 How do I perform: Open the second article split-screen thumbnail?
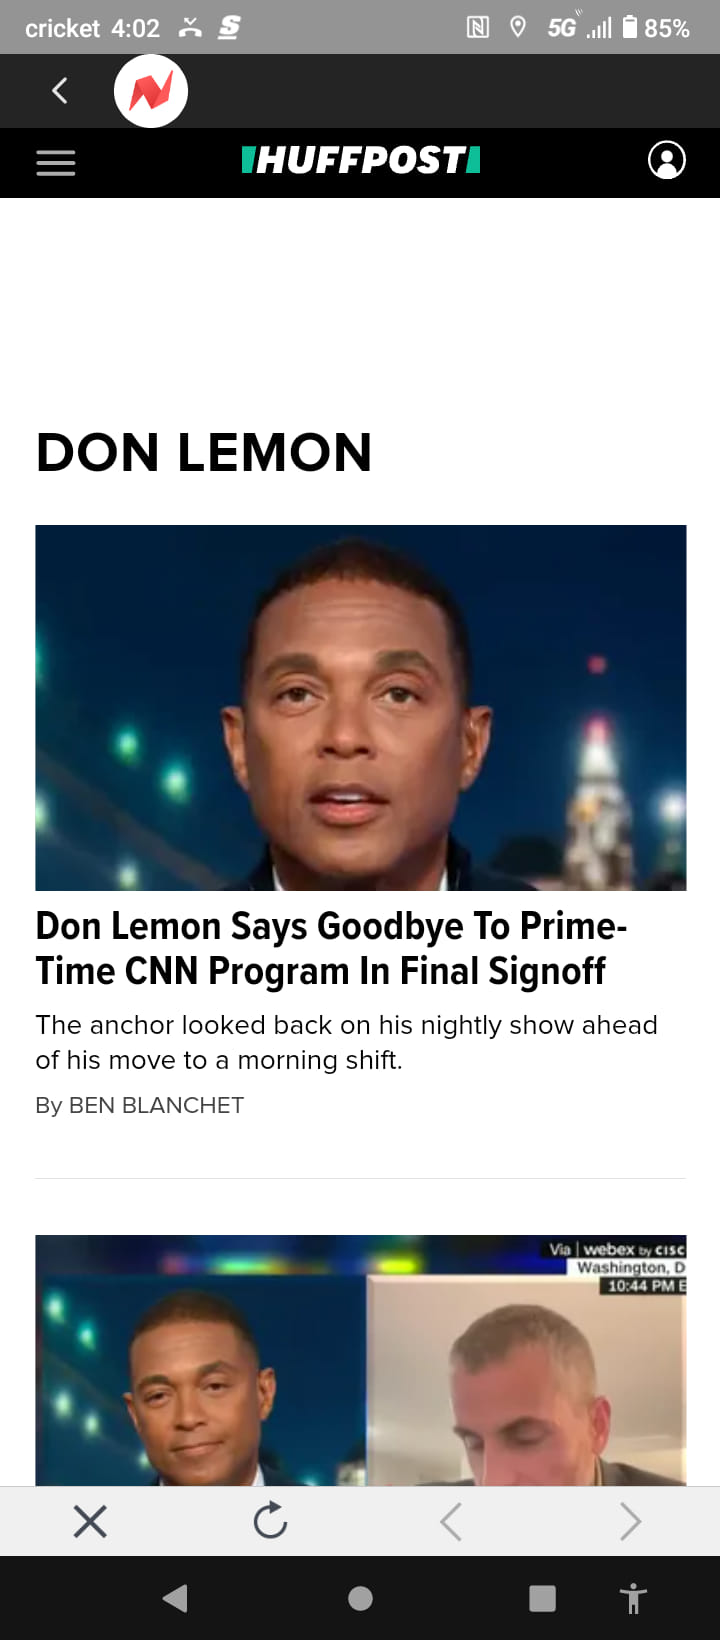pos(361,1360)
